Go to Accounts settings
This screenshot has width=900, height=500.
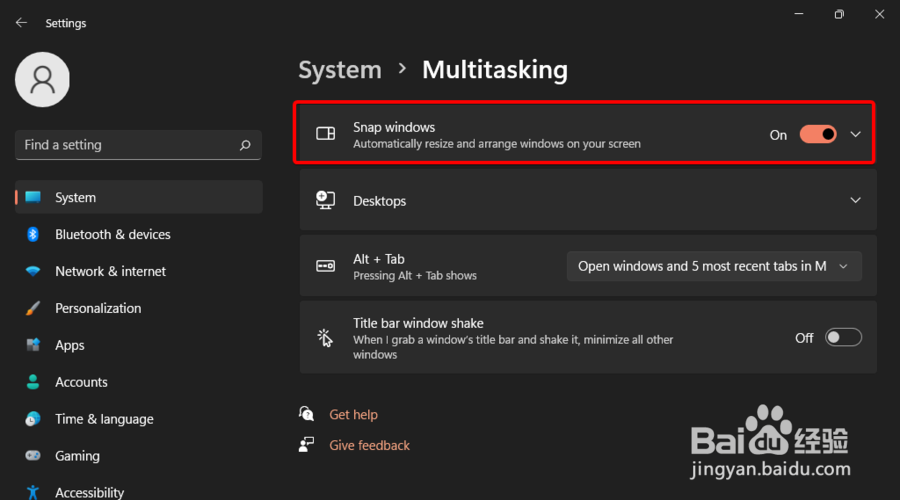(81, 382)
